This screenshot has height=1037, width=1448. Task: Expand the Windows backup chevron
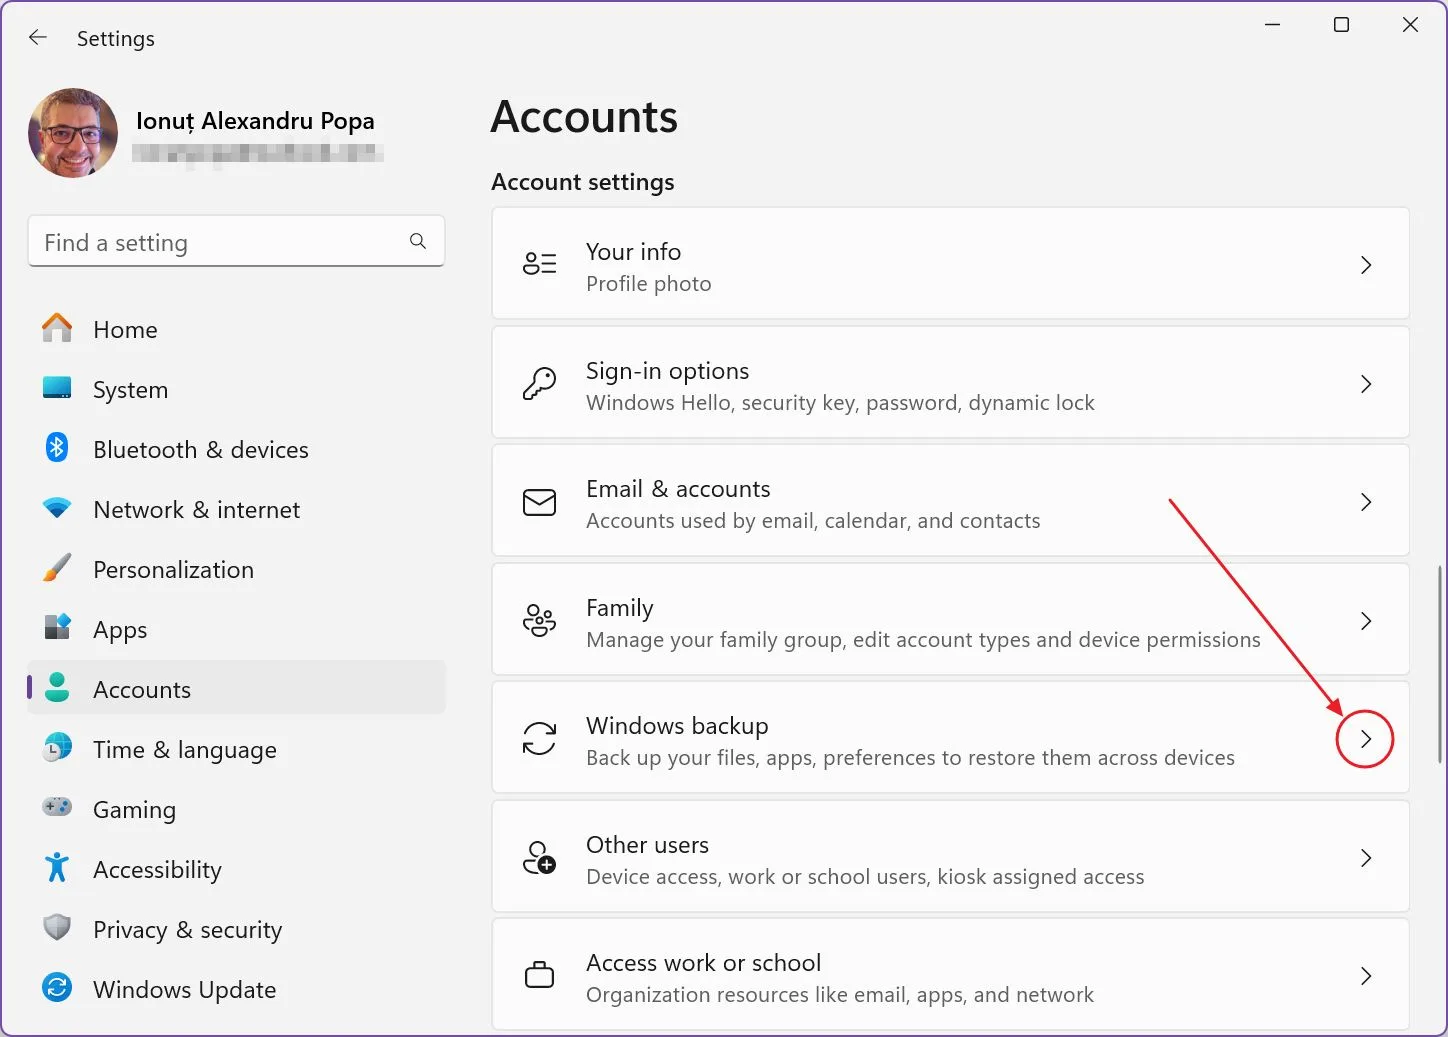tap(1365, 739)
